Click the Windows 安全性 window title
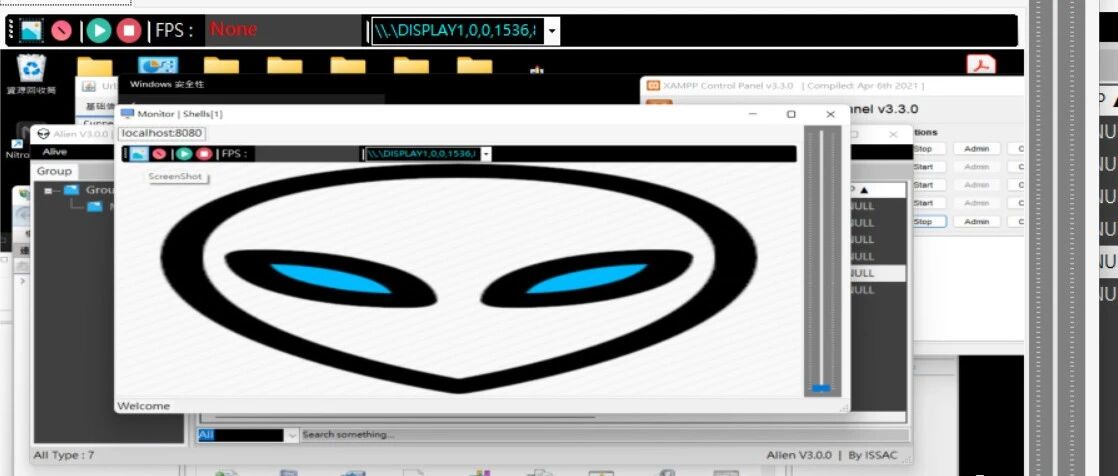This screenshot has width=1118, height=476. (x=167, y=85)
